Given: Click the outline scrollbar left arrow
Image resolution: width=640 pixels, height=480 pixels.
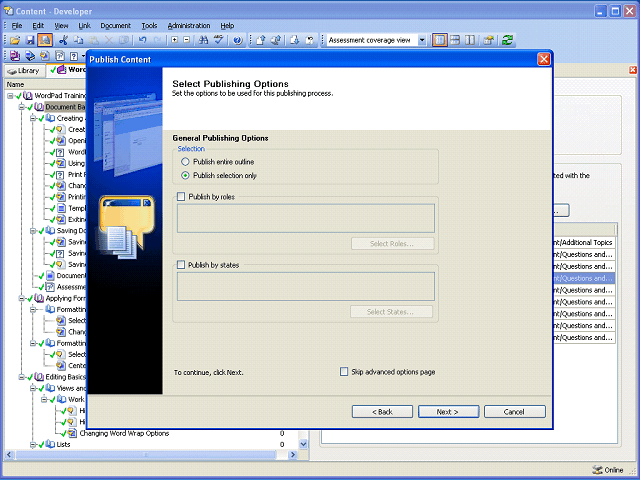Looking at the screenshot, I should (x=9, y=454).
